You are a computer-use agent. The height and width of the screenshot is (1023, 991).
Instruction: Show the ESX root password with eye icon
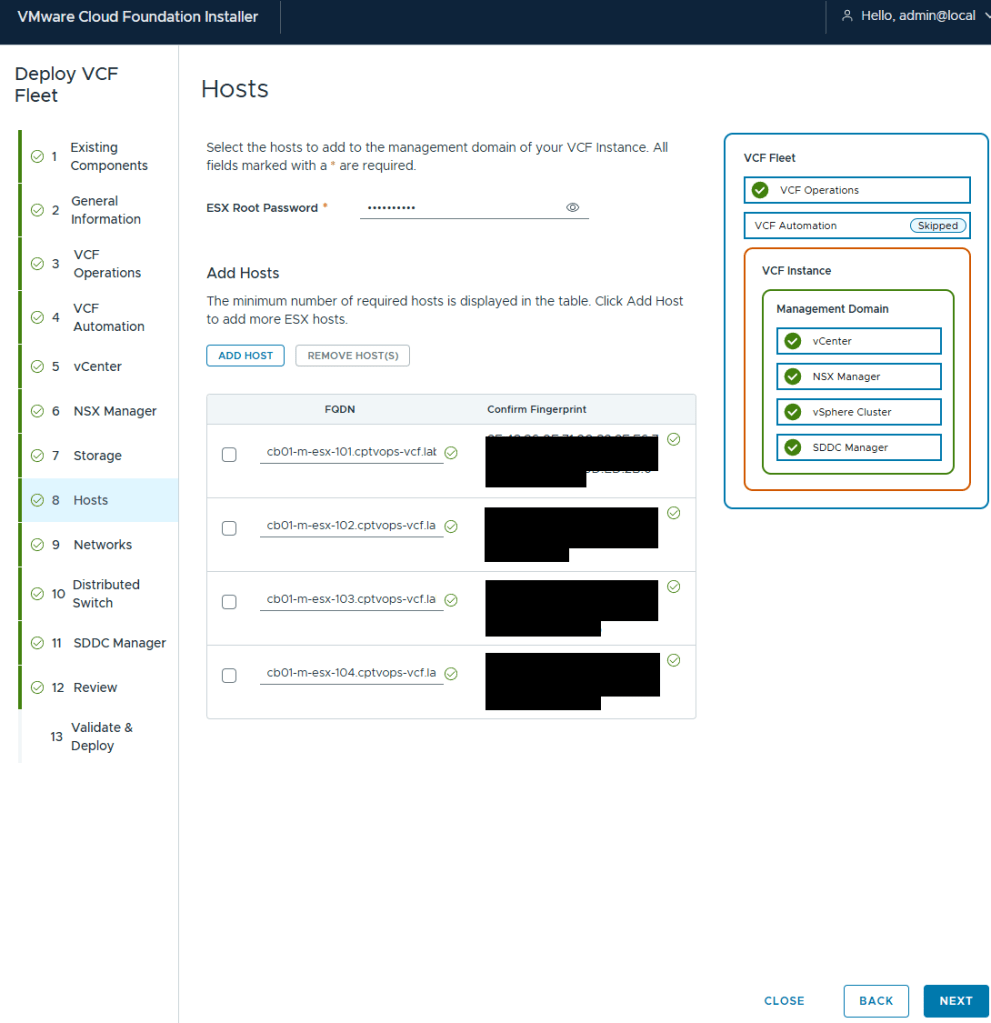point(572,207)
